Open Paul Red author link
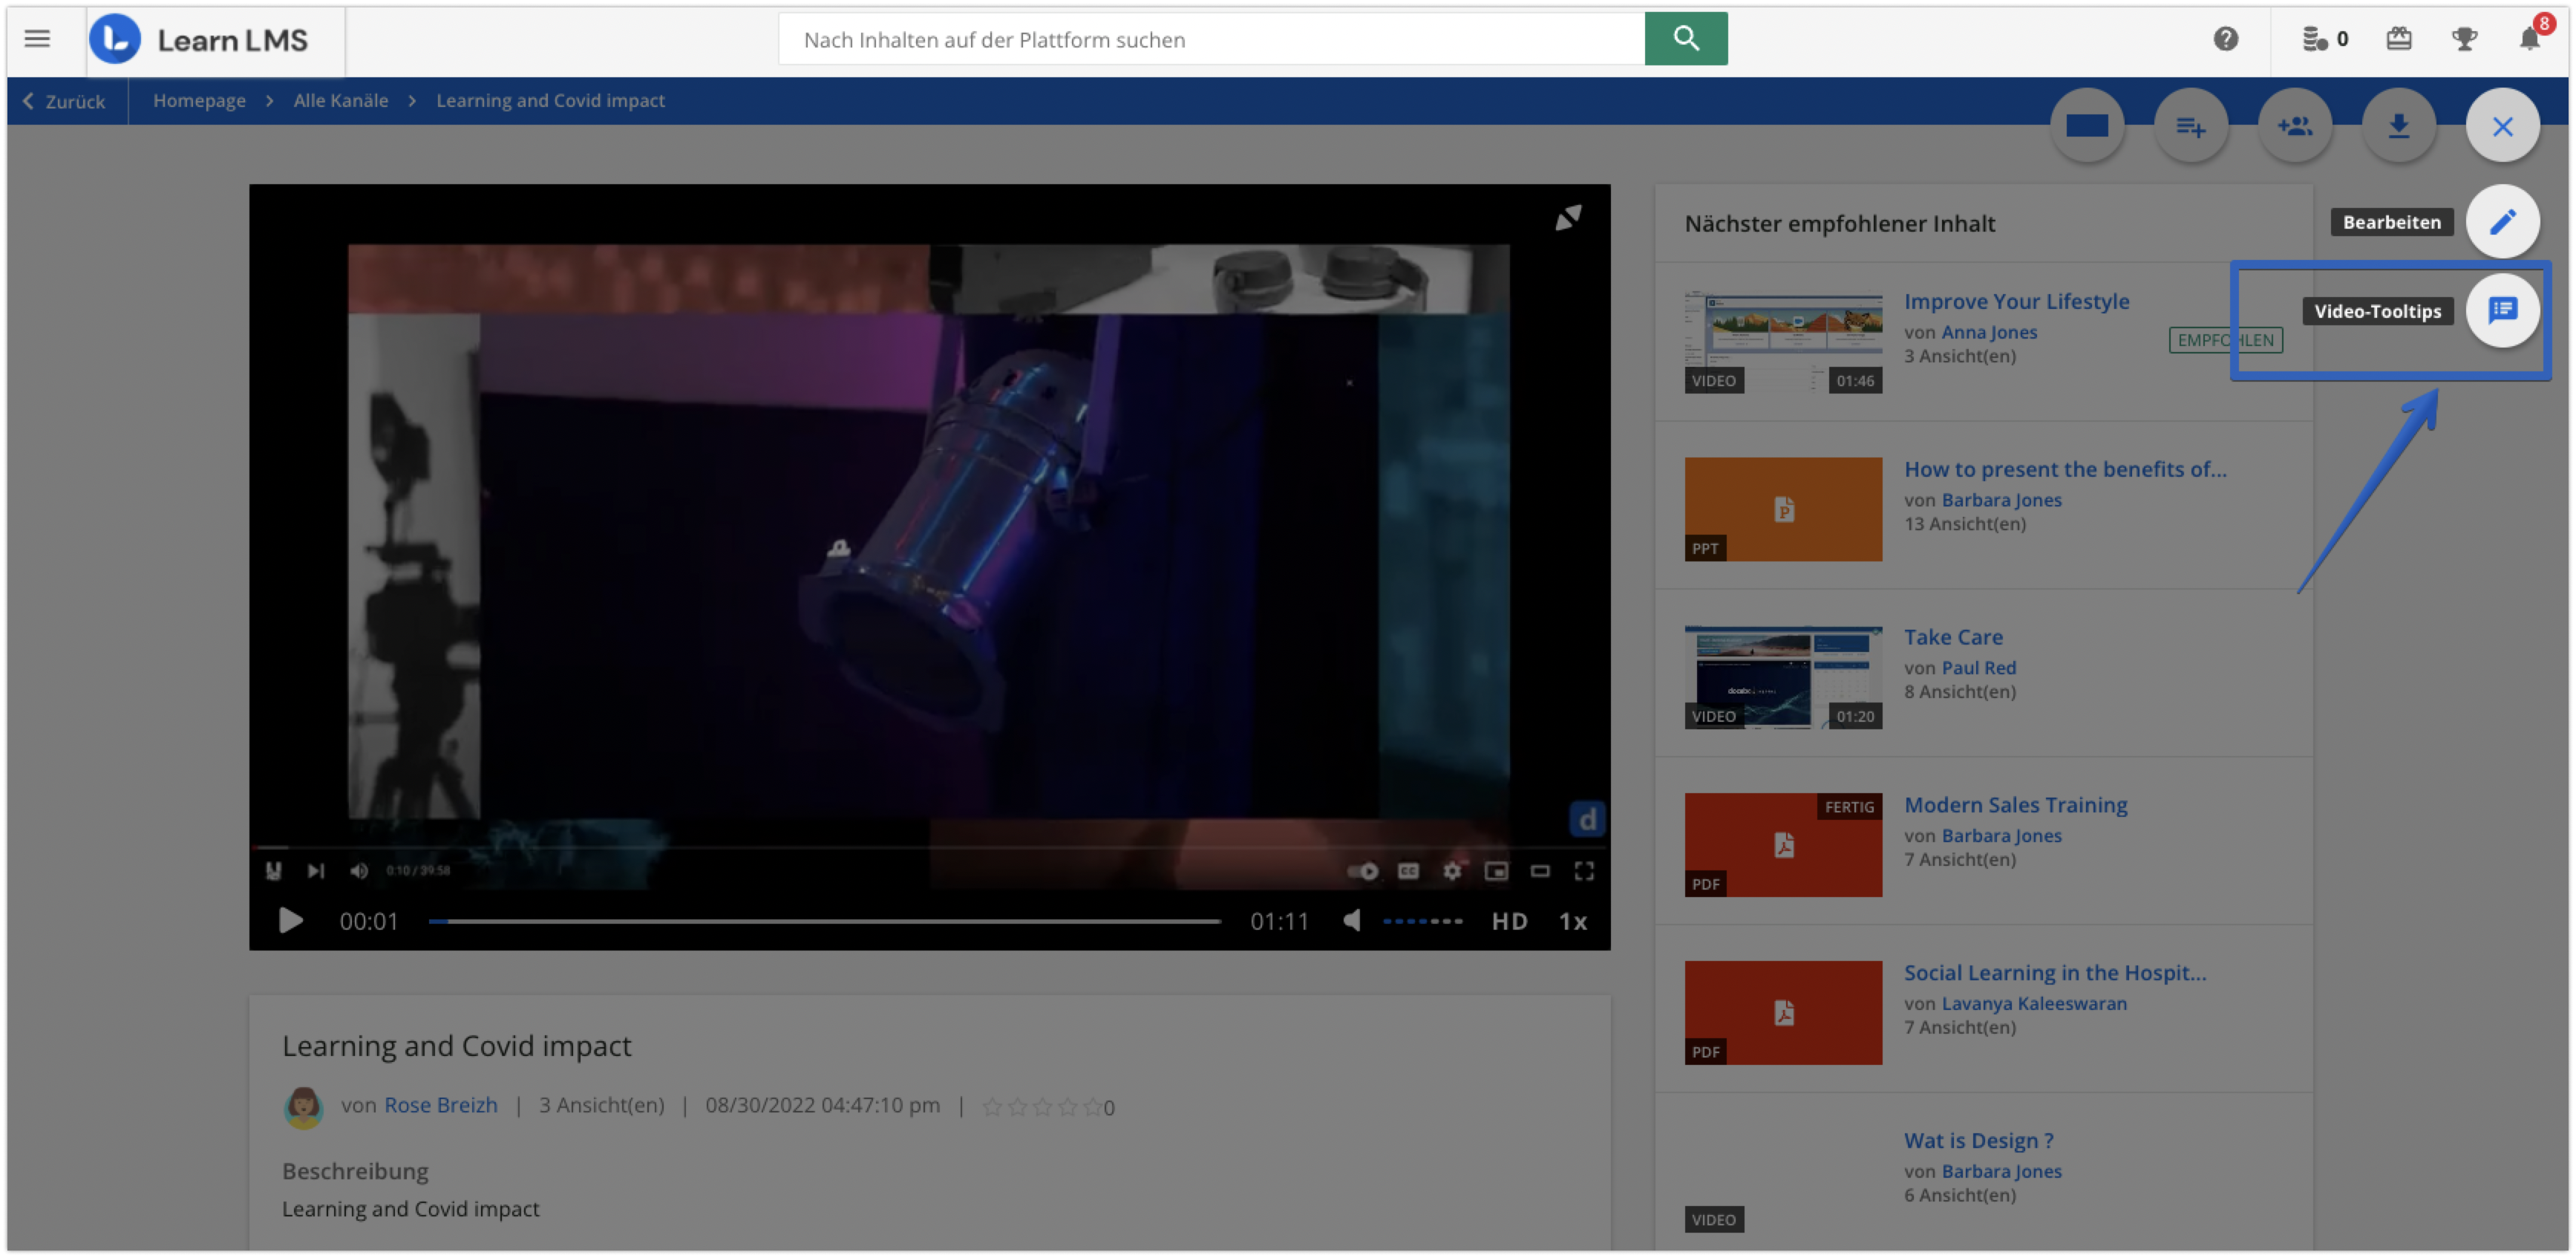This screenshot has width=2576, height=1258. point(1978,668)
